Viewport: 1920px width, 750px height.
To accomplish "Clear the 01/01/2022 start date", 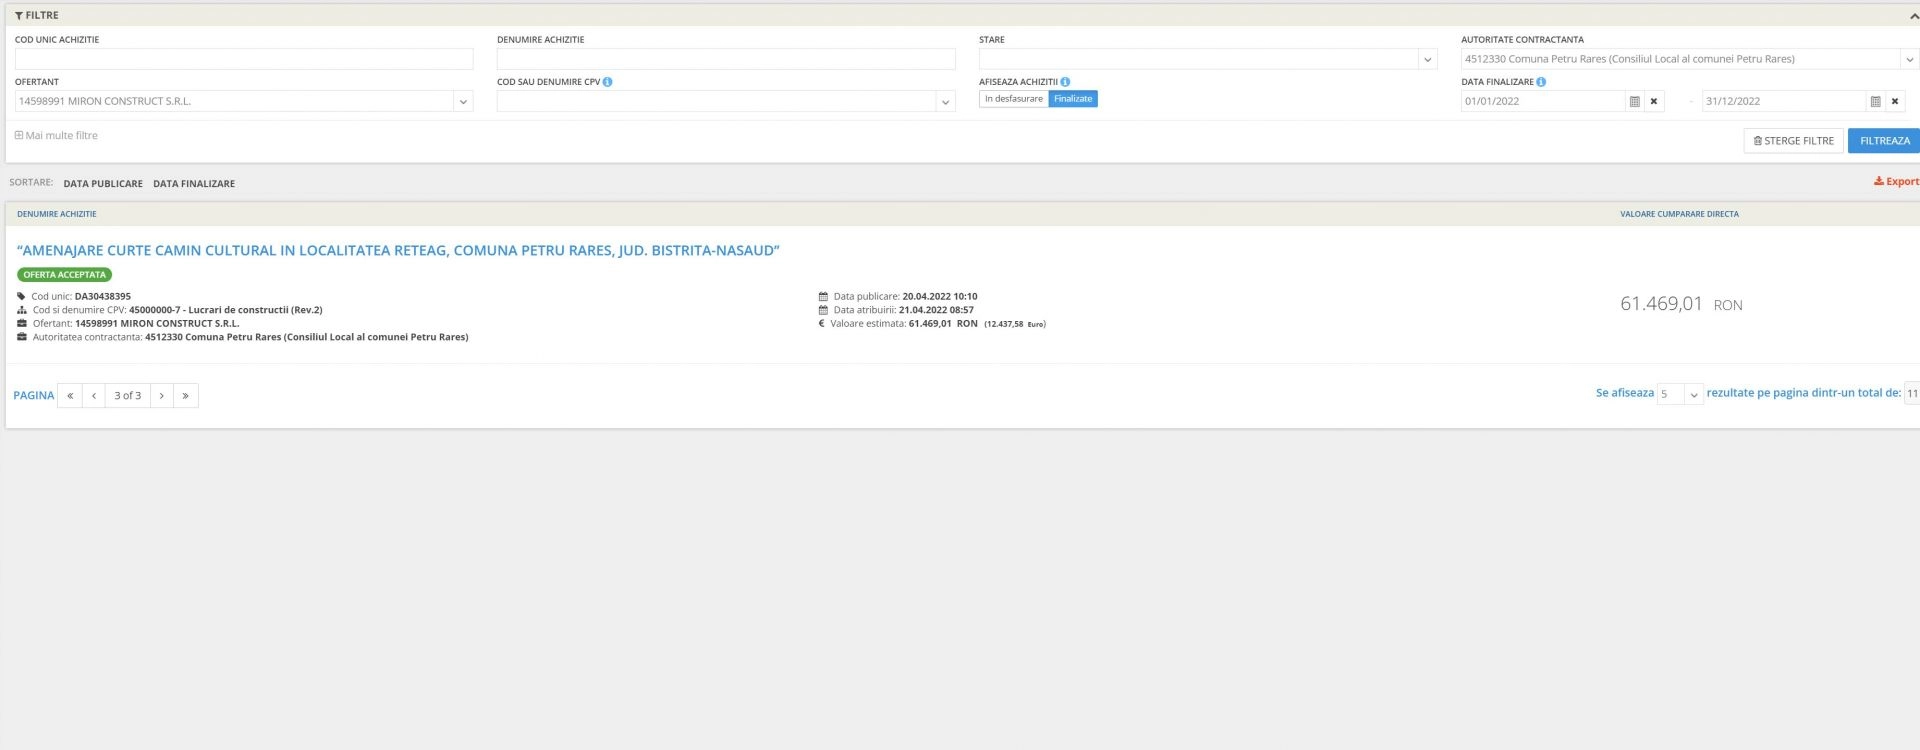I will pos(1654,101).
